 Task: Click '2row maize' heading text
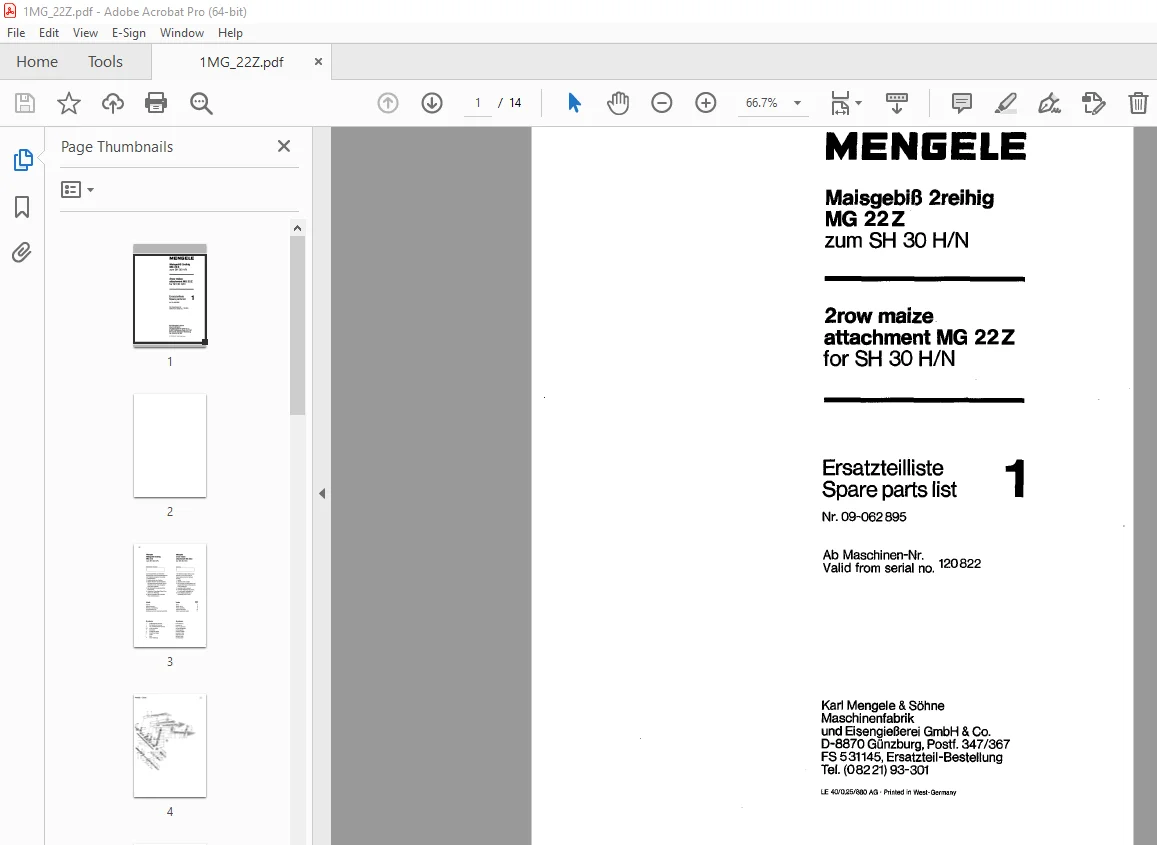click(x=879, y=316)
